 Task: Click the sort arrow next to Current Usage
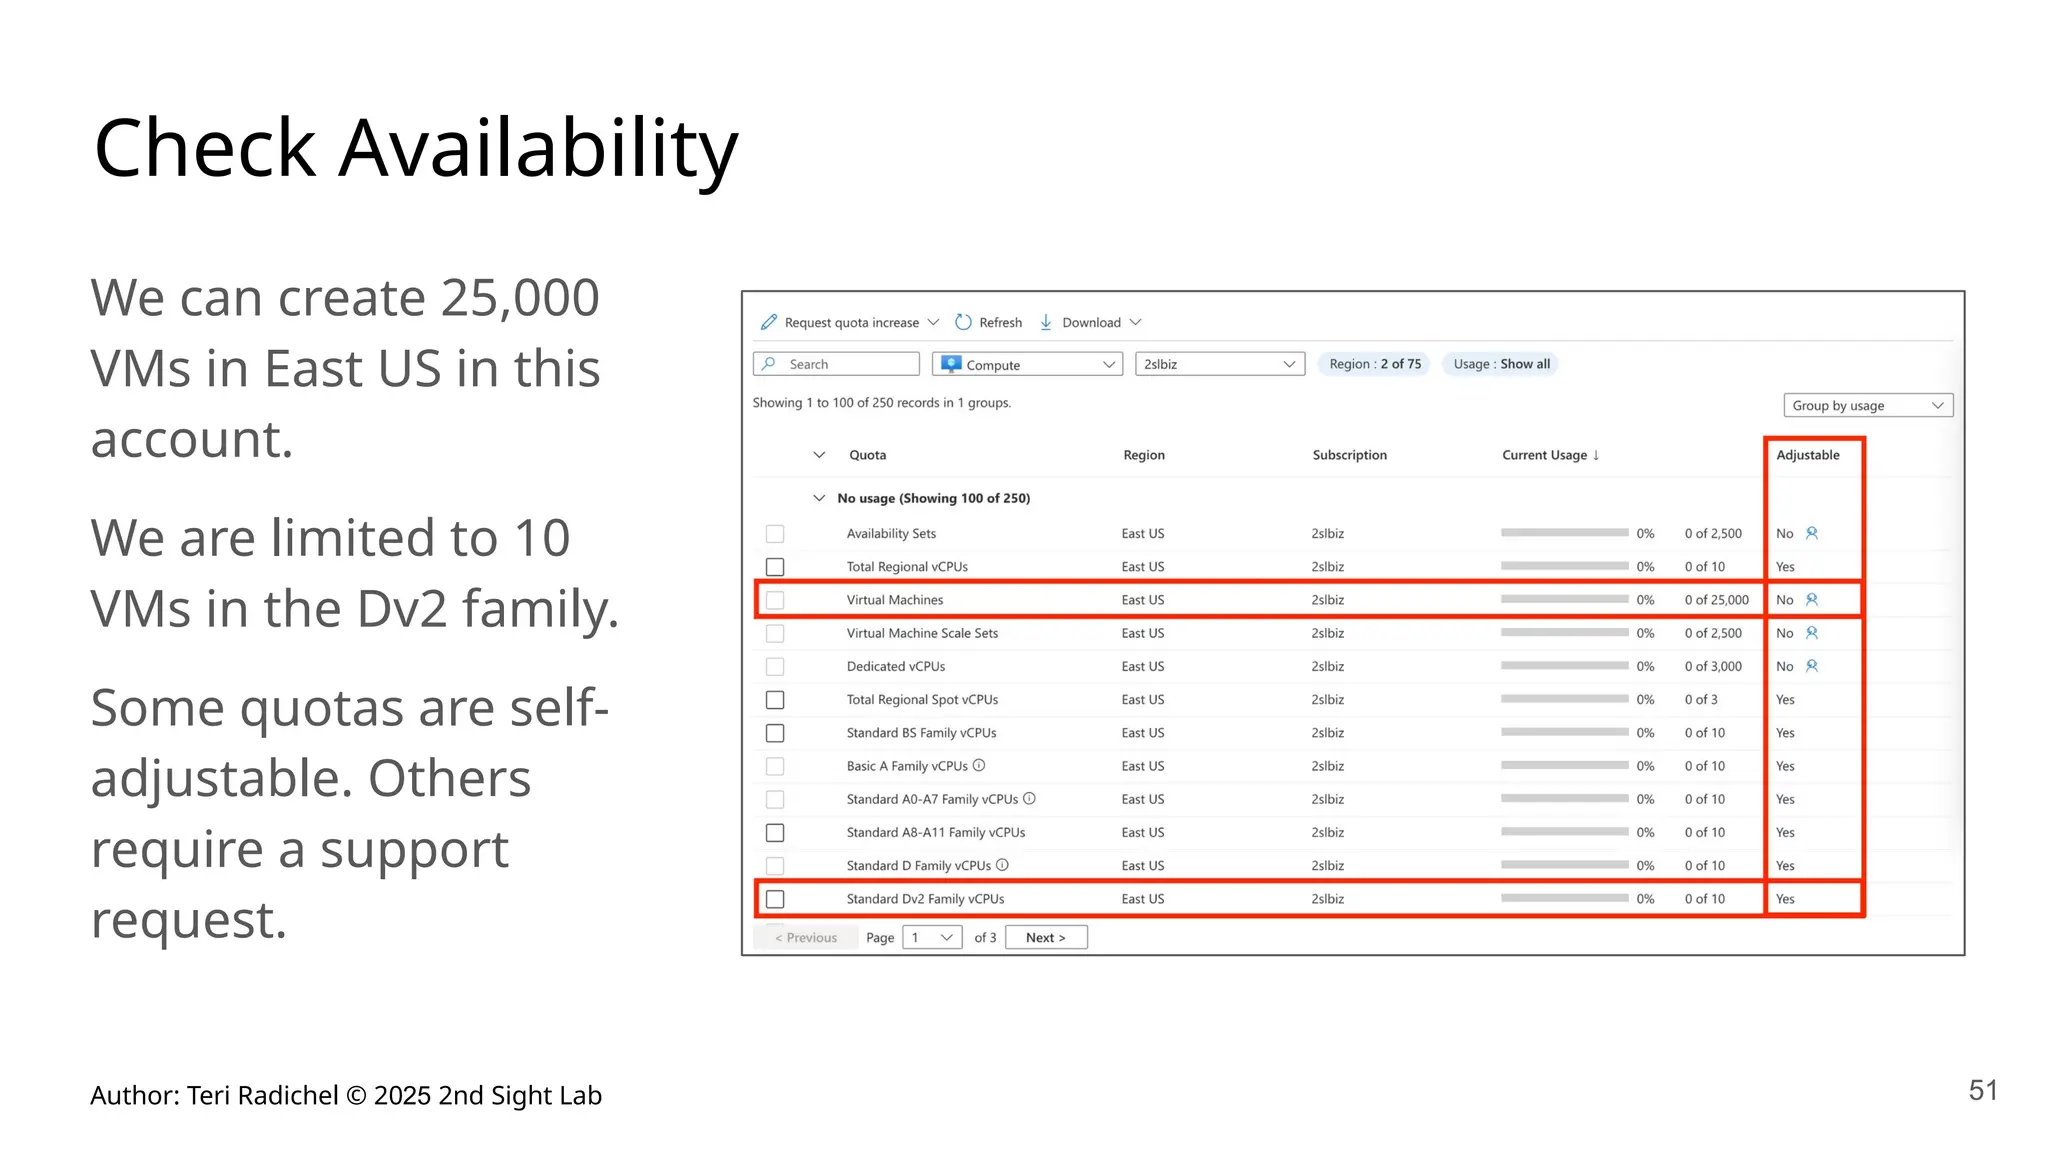[1596, 455]
